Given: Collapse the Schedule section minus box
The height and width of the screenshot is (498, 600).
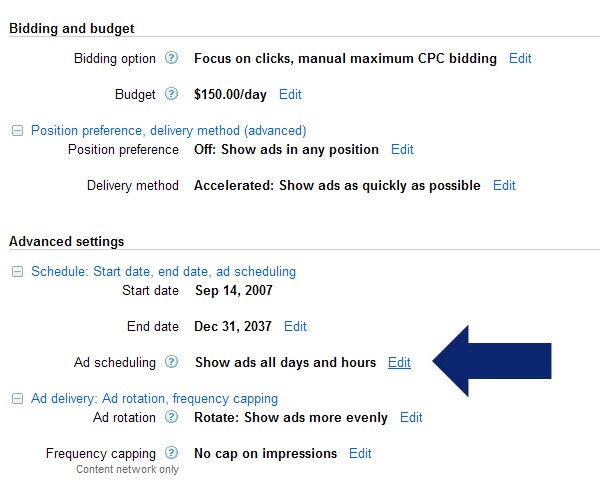Looking at the screenshot, I should pyautogui.click(x=17, y=271).
